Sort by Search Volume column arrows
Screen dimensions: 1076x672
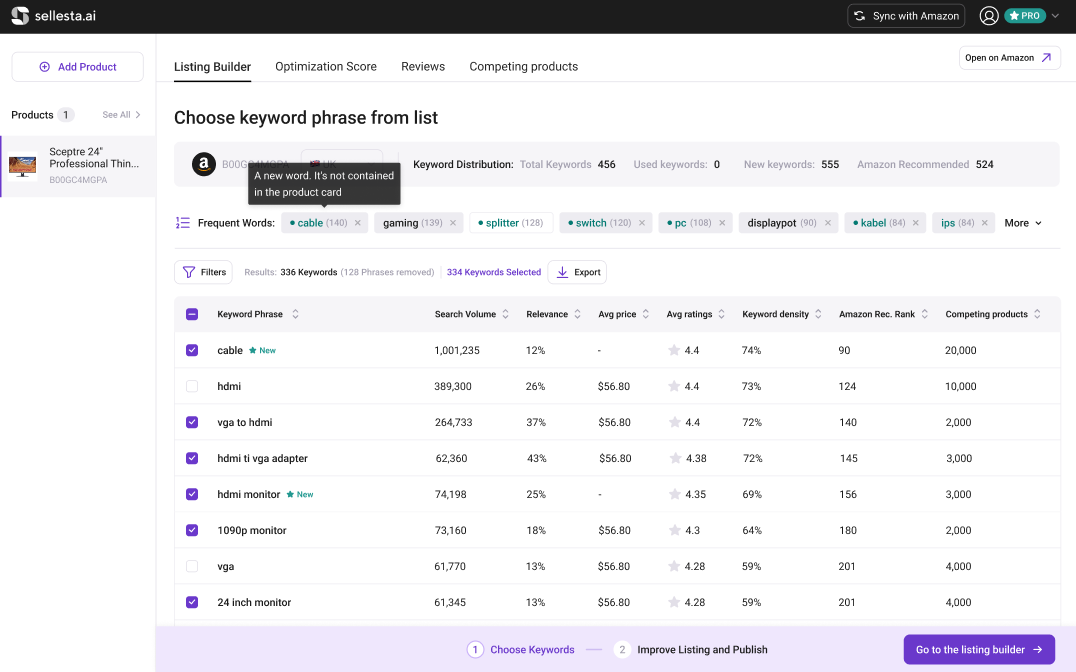tap(505, 314)
